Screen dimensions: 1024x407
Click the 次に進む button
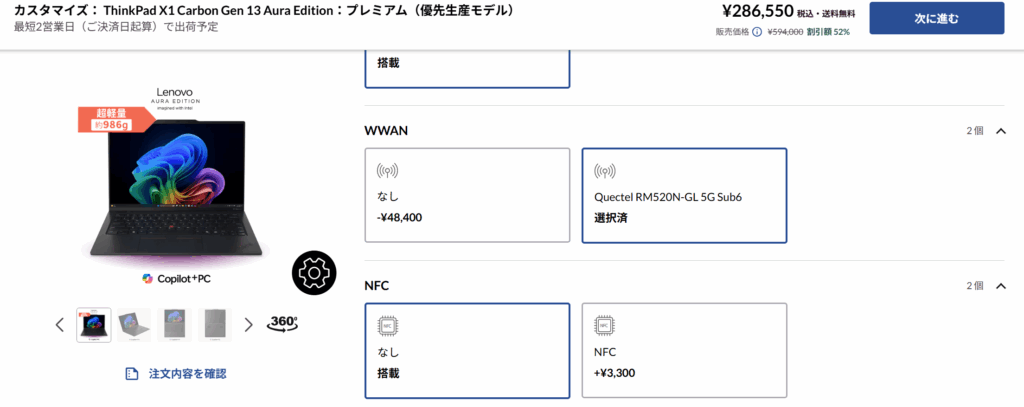[x=936, y=18]
